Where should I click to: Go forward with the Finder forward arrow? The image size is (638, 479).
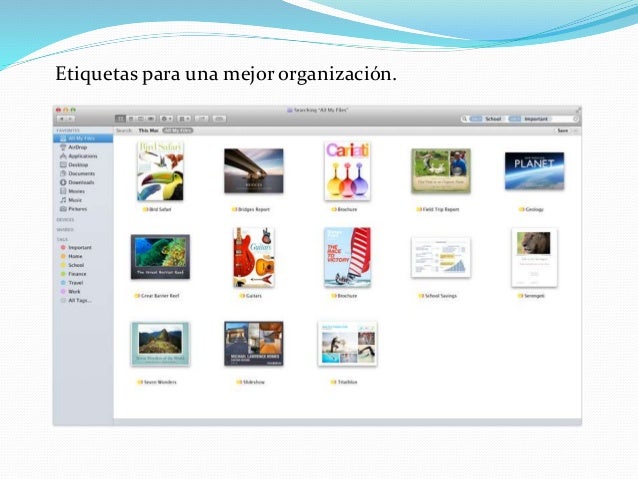[70, 119]
